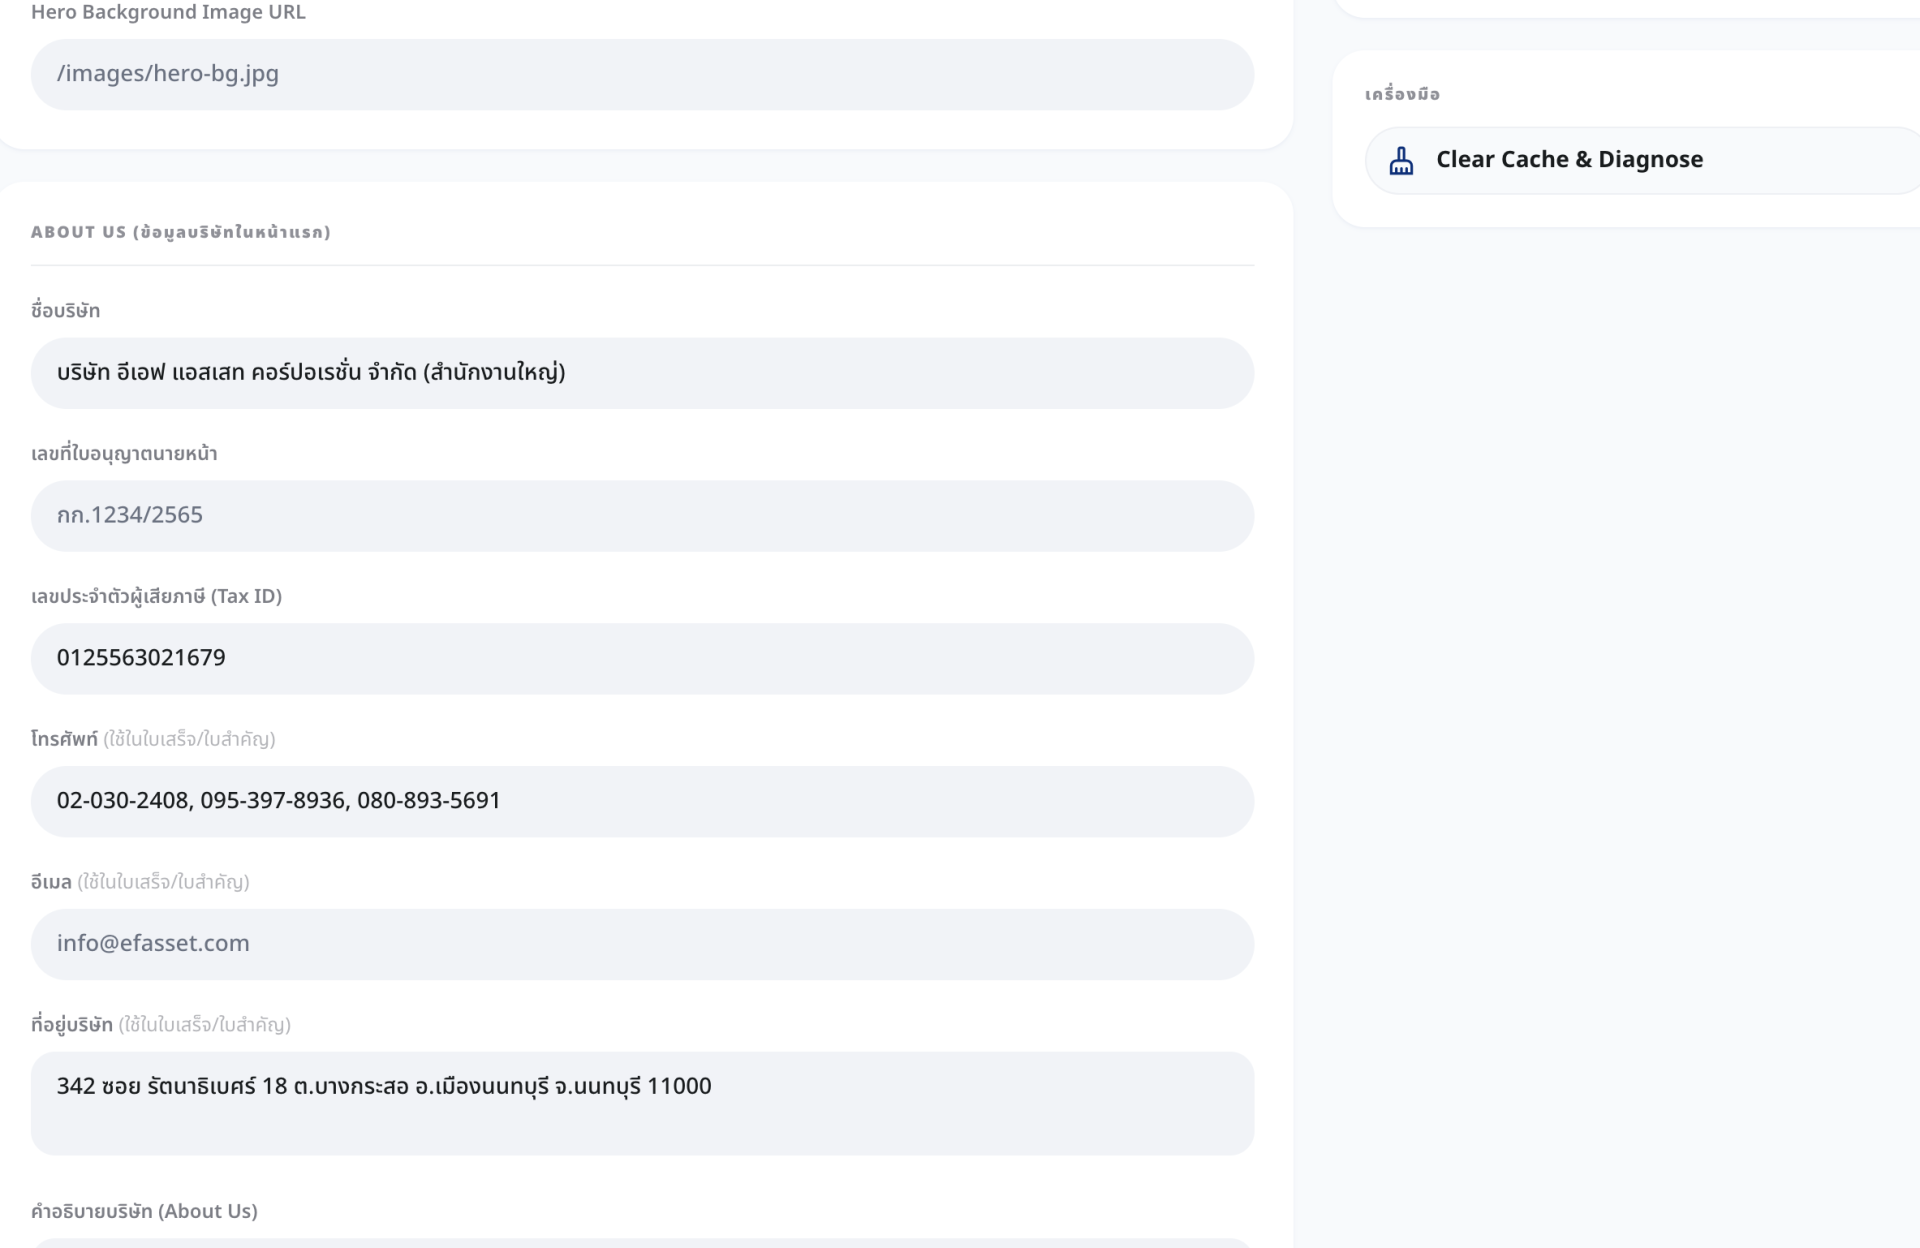This screenshot has height=1248, width=1920.
Task: Click the ABOUT US section heading
Action: [x=180, y=232]
